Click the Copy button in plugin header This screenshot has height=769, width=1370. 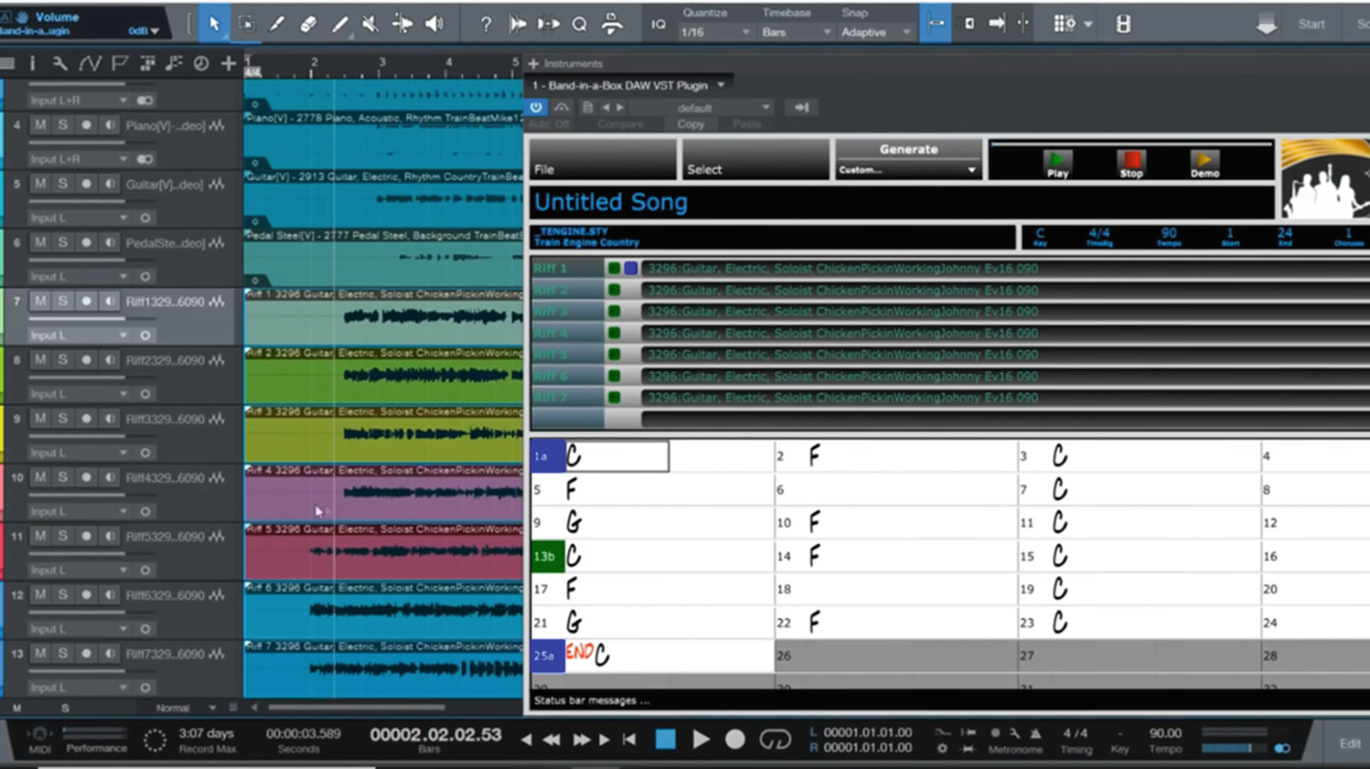click(690, 124)
